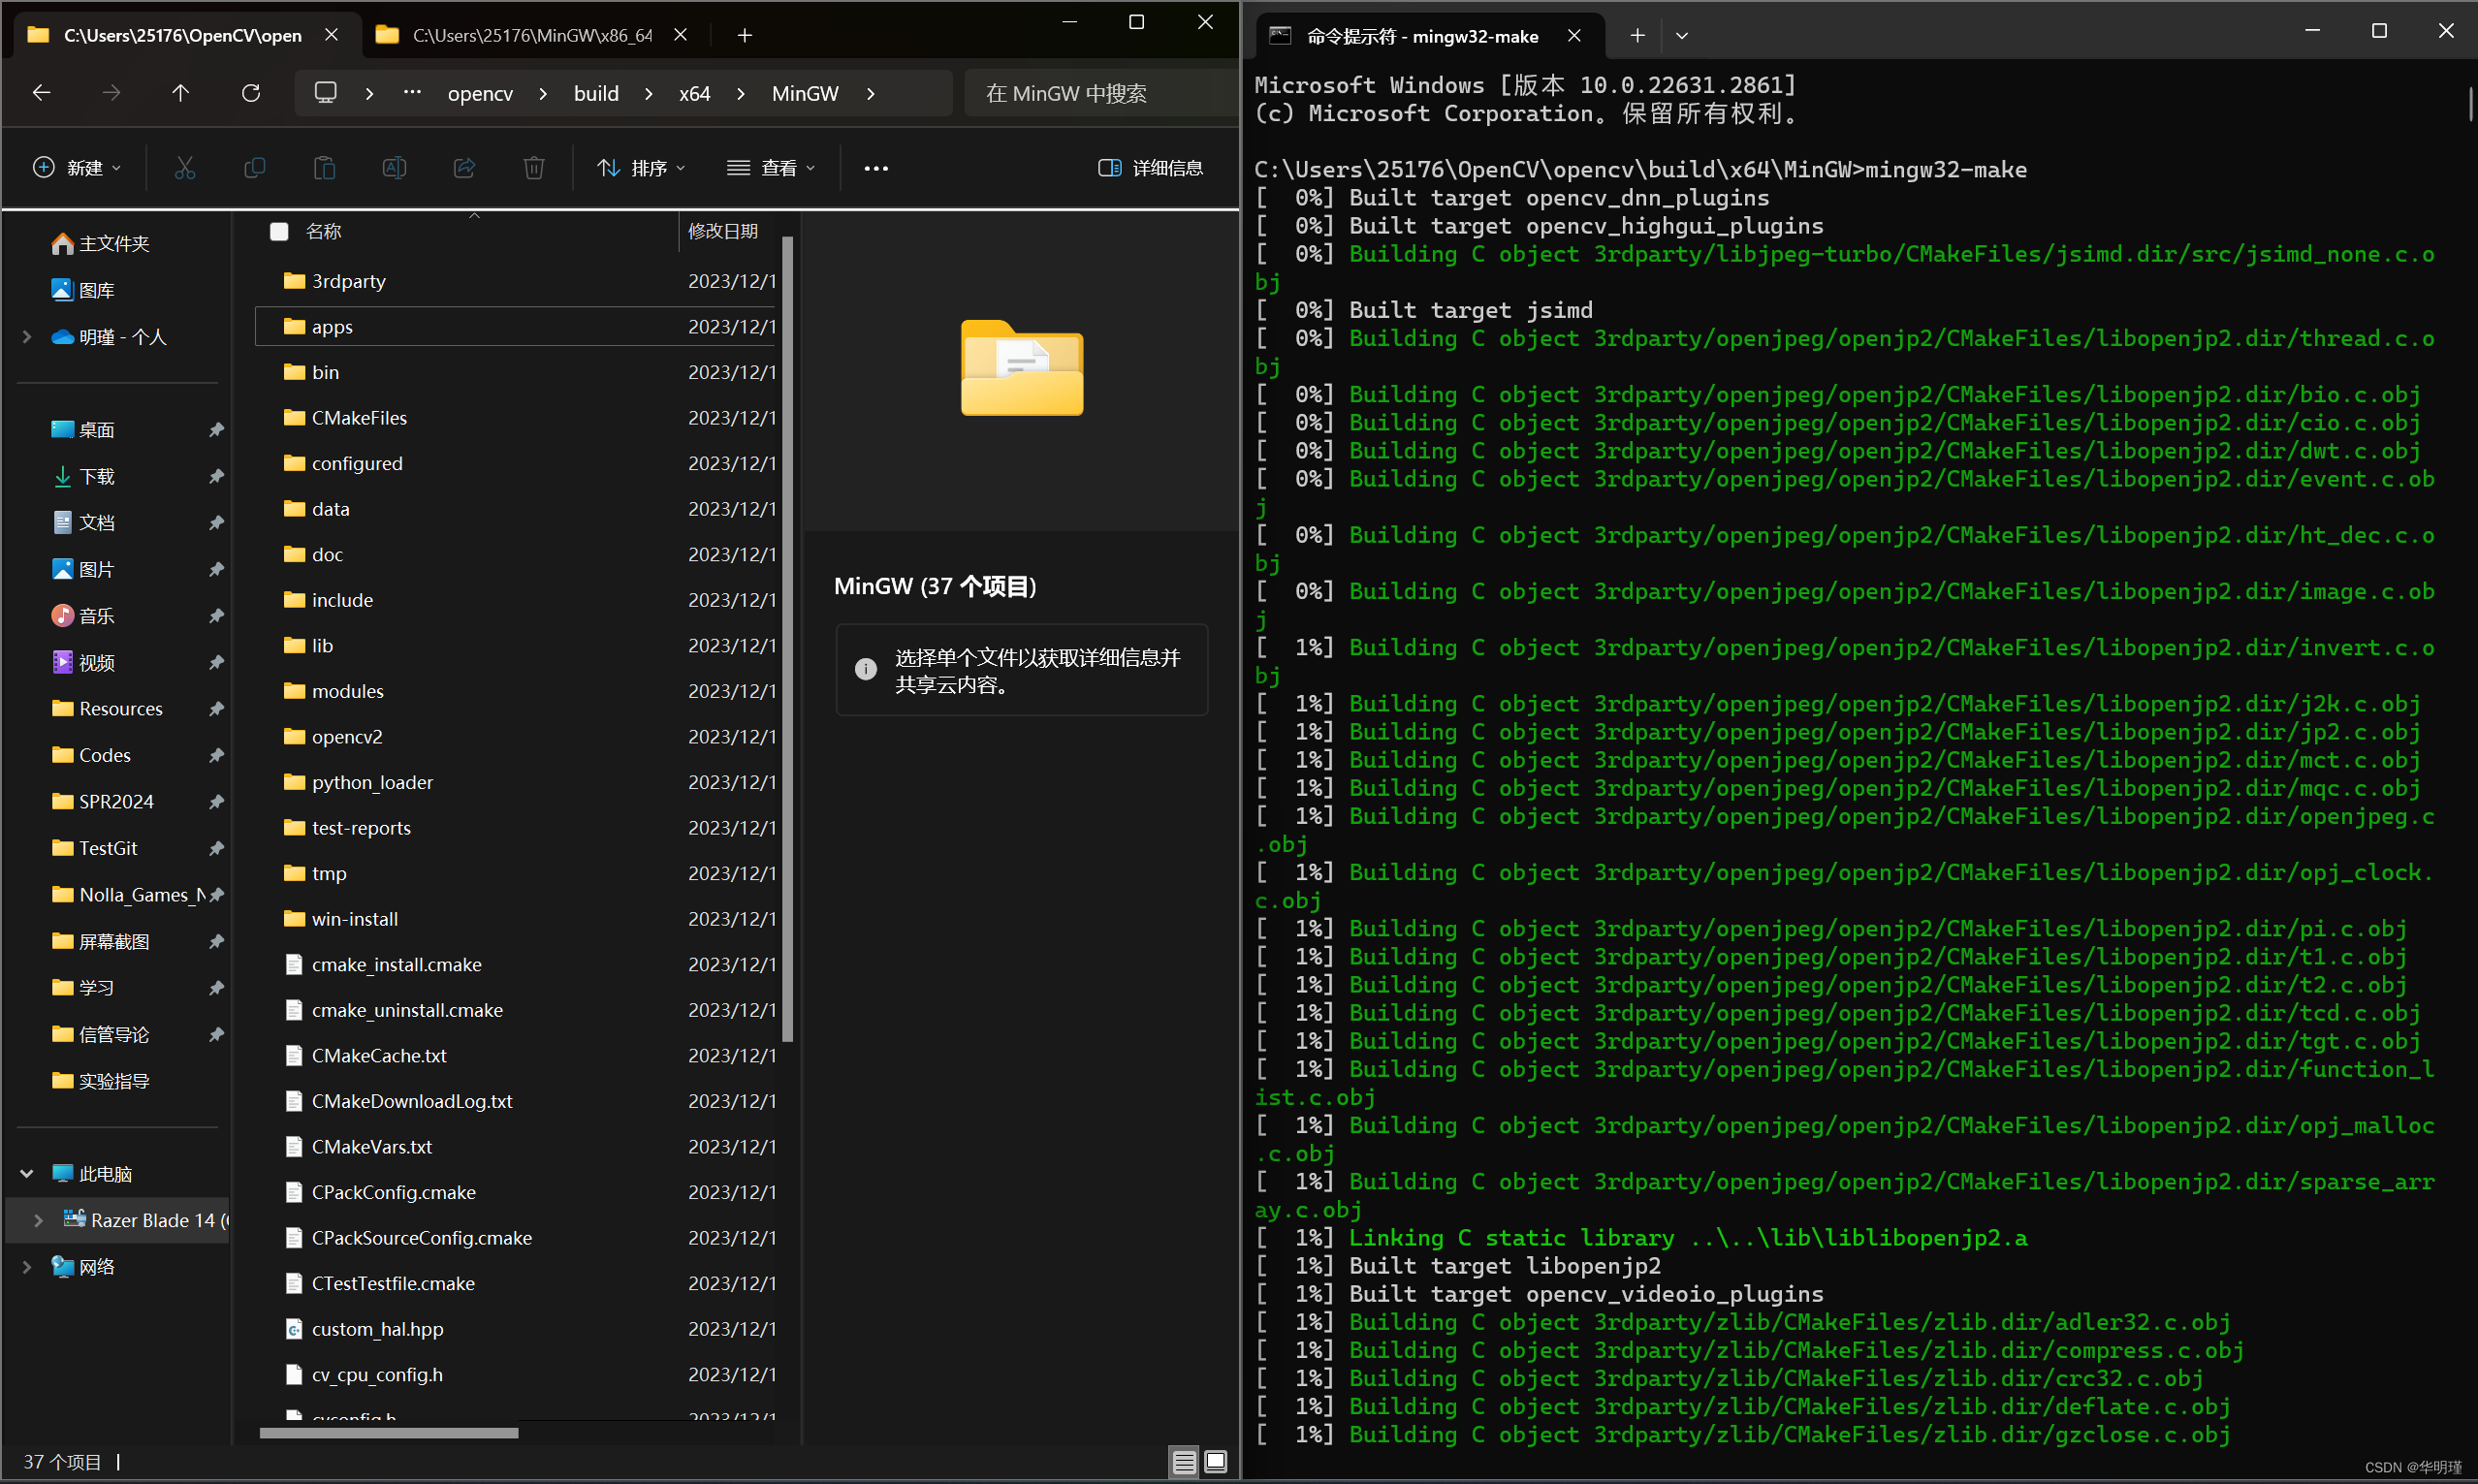Open the 新建 new item button

(77, 168)
